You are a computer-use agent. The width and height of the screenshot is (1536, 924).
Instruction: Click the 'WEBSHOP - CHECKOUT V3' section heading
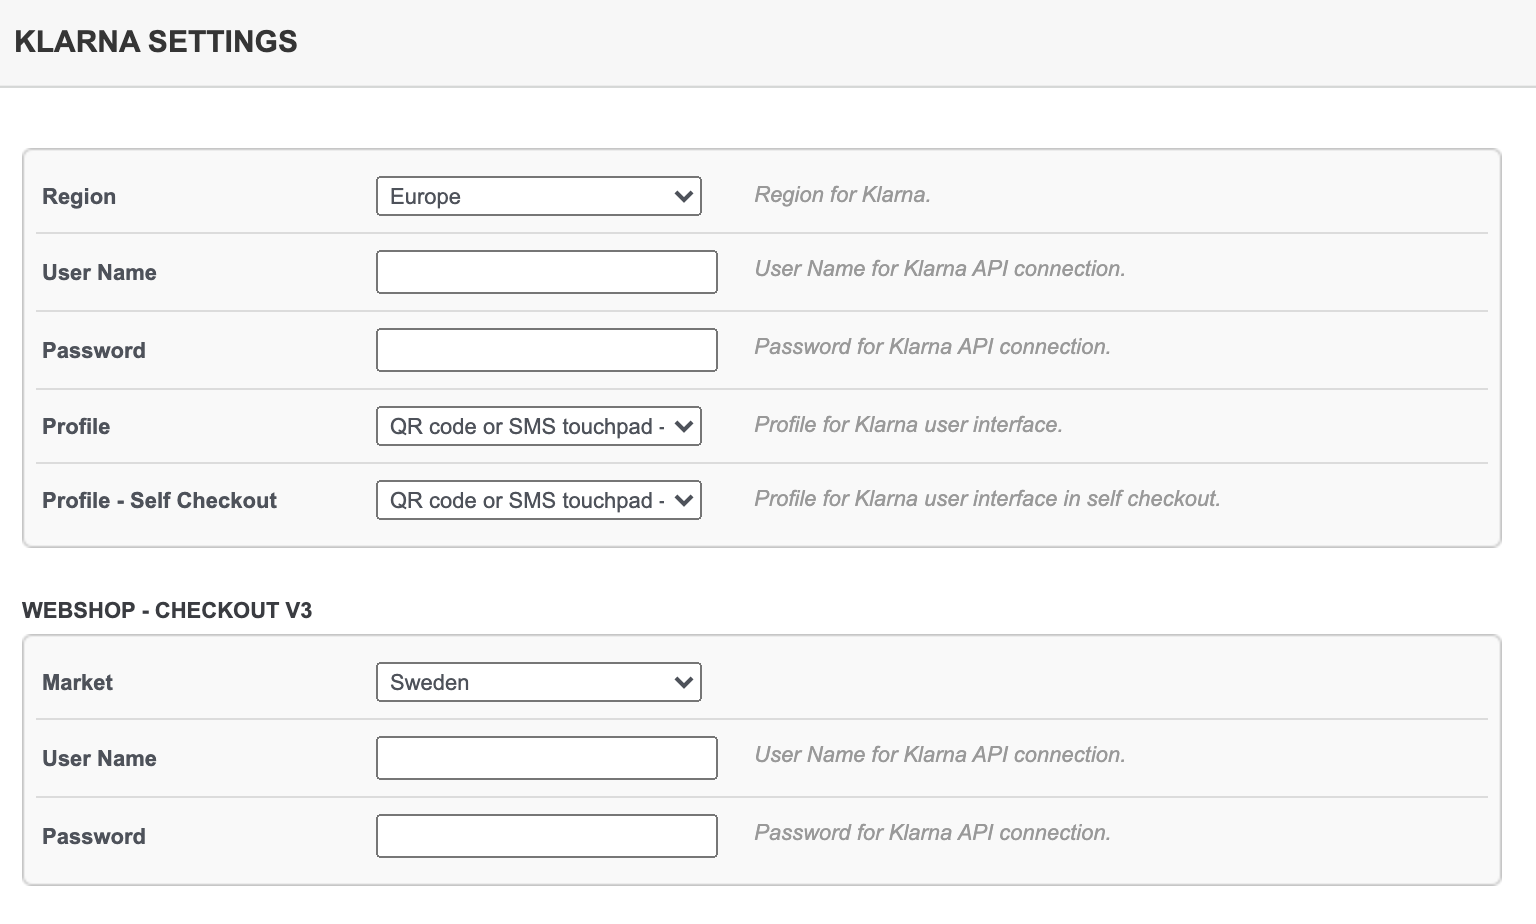pos(167,610)
